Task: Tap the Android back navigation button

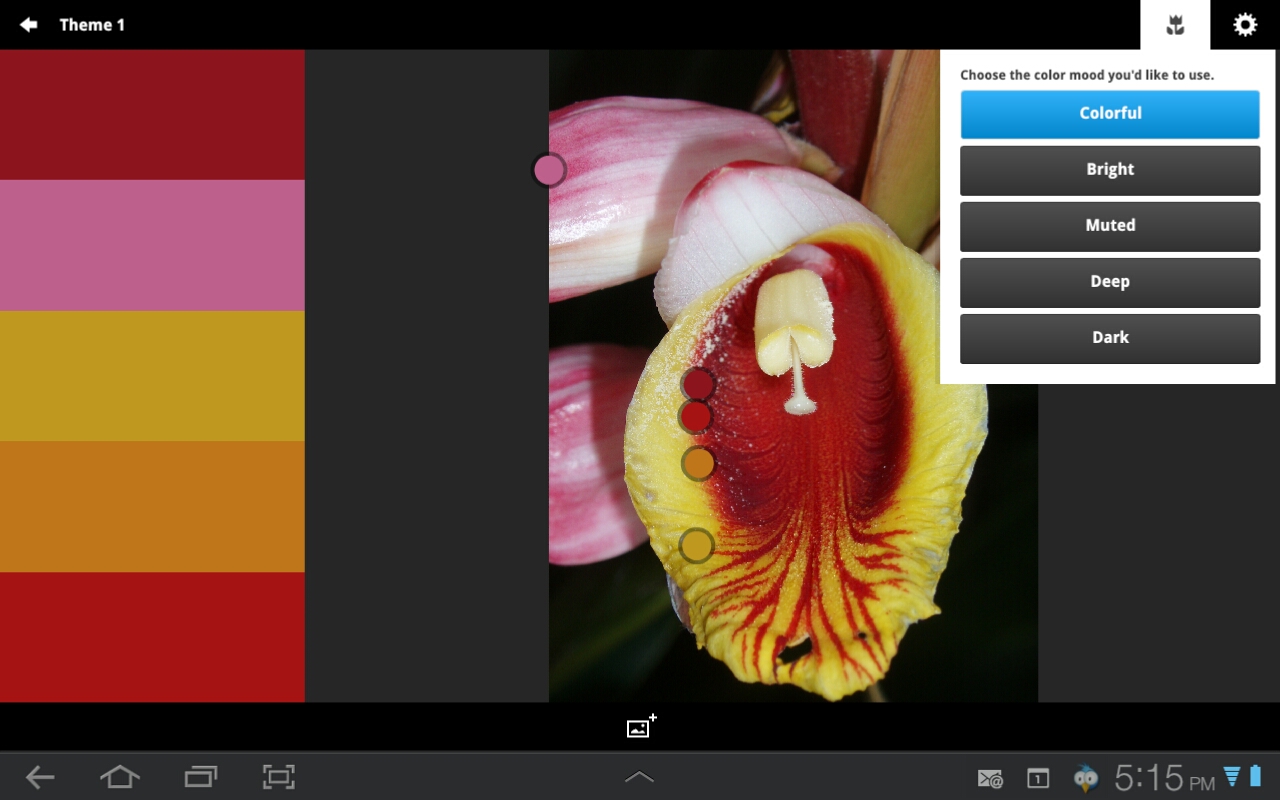Action: (40, 777)
